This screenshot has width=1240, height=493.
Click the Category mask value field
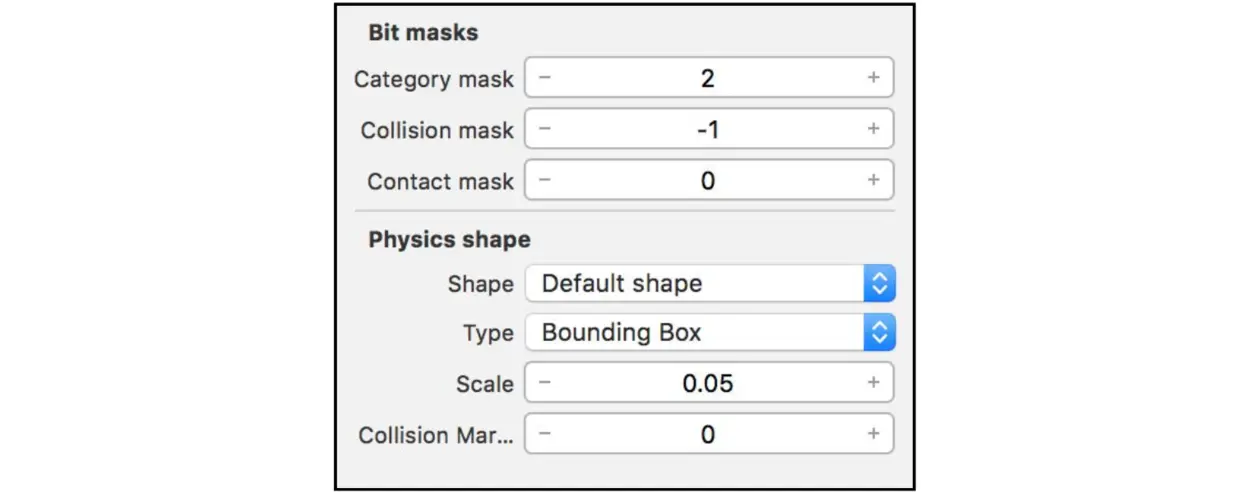click(x=708, y=78)
